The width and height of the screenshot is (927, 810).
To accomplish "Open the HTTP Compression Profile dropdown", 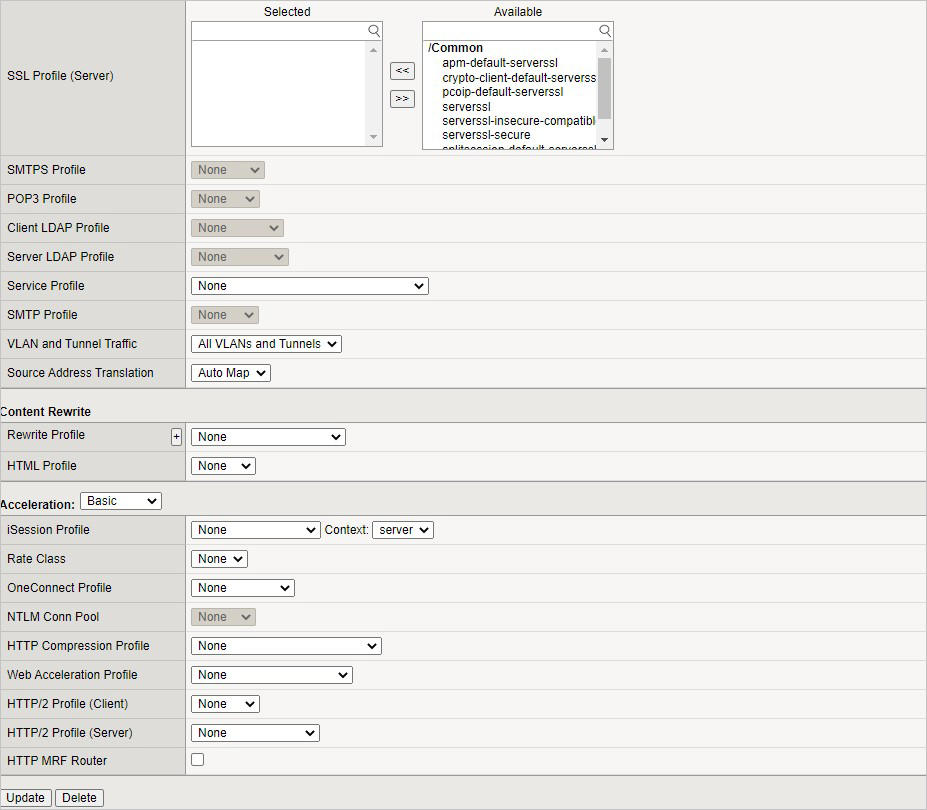I will coord(285,645).
